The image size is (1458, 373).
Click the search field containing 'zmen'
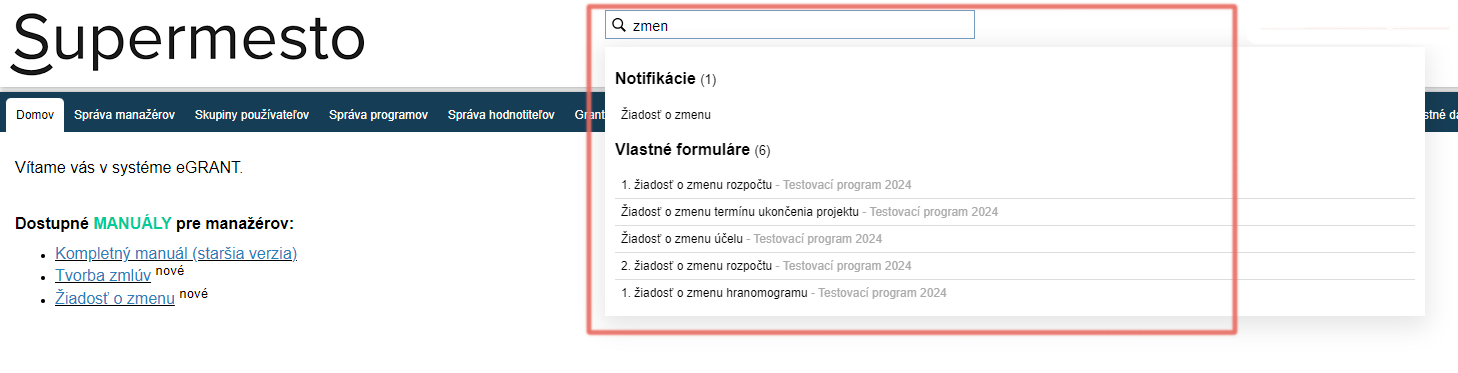tap(789, 25)
